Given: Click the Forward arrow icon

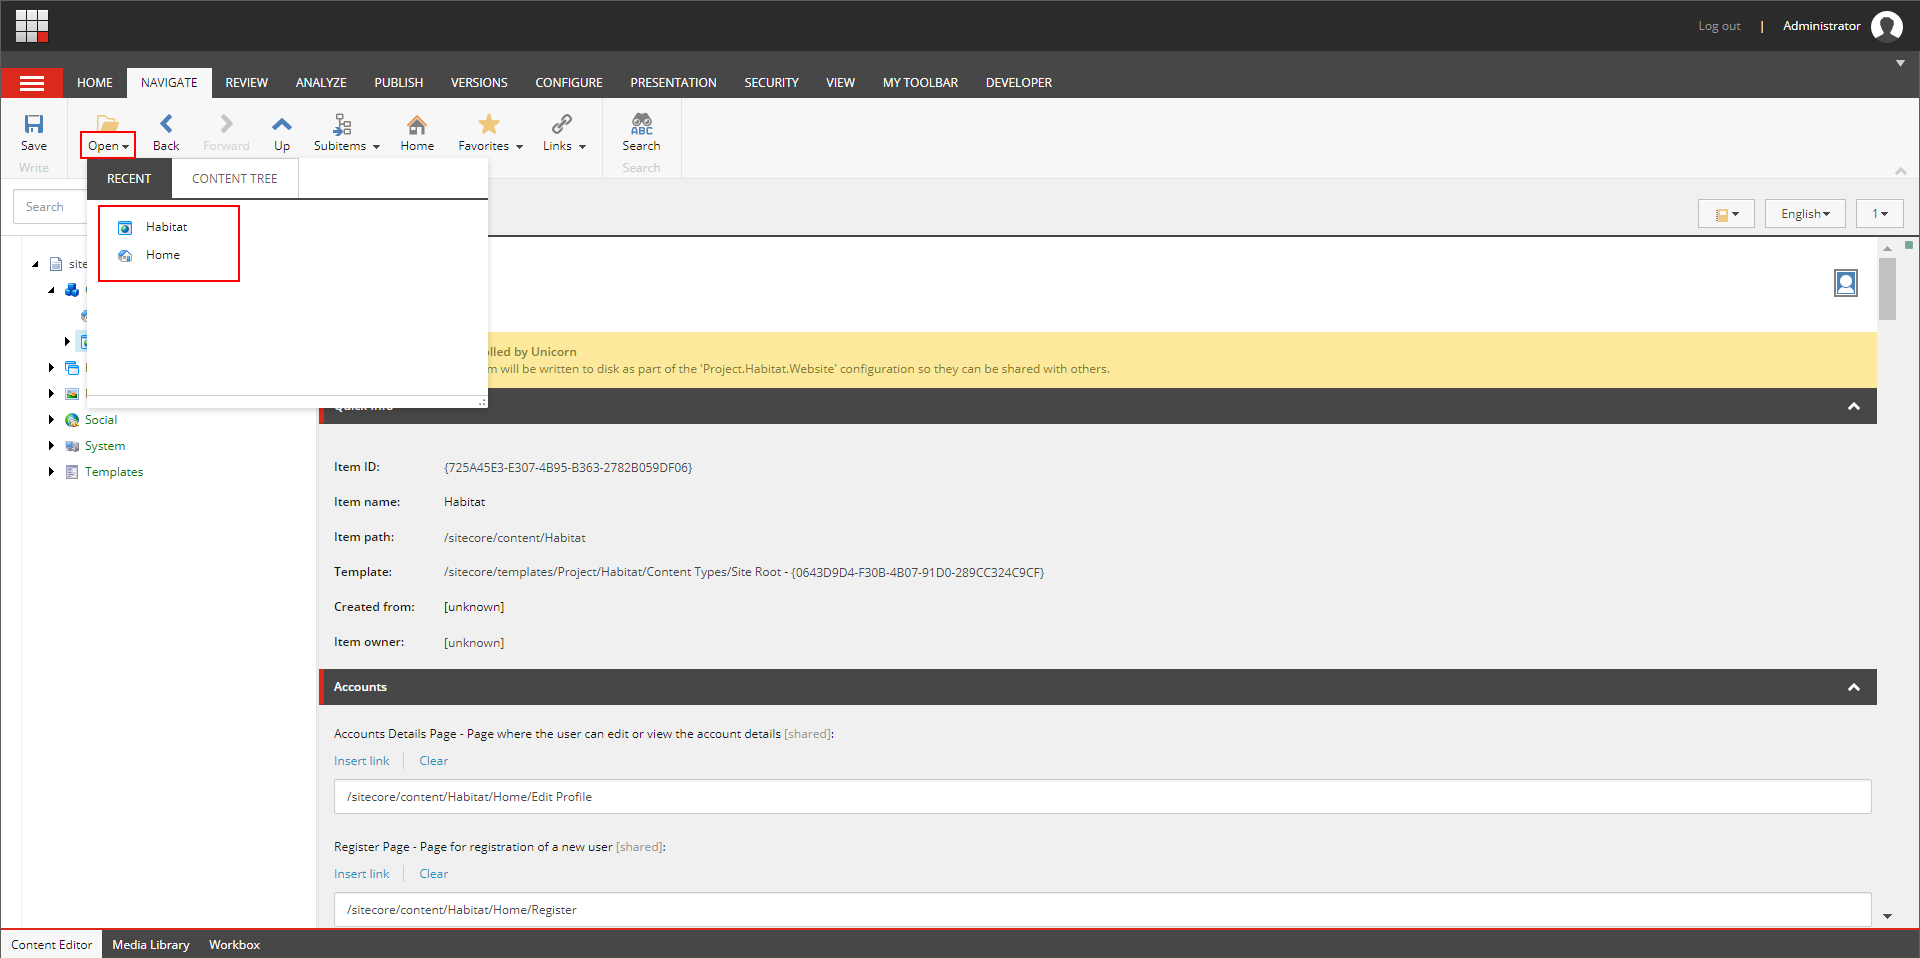Looking at the screenshot, I should (226, 123).
